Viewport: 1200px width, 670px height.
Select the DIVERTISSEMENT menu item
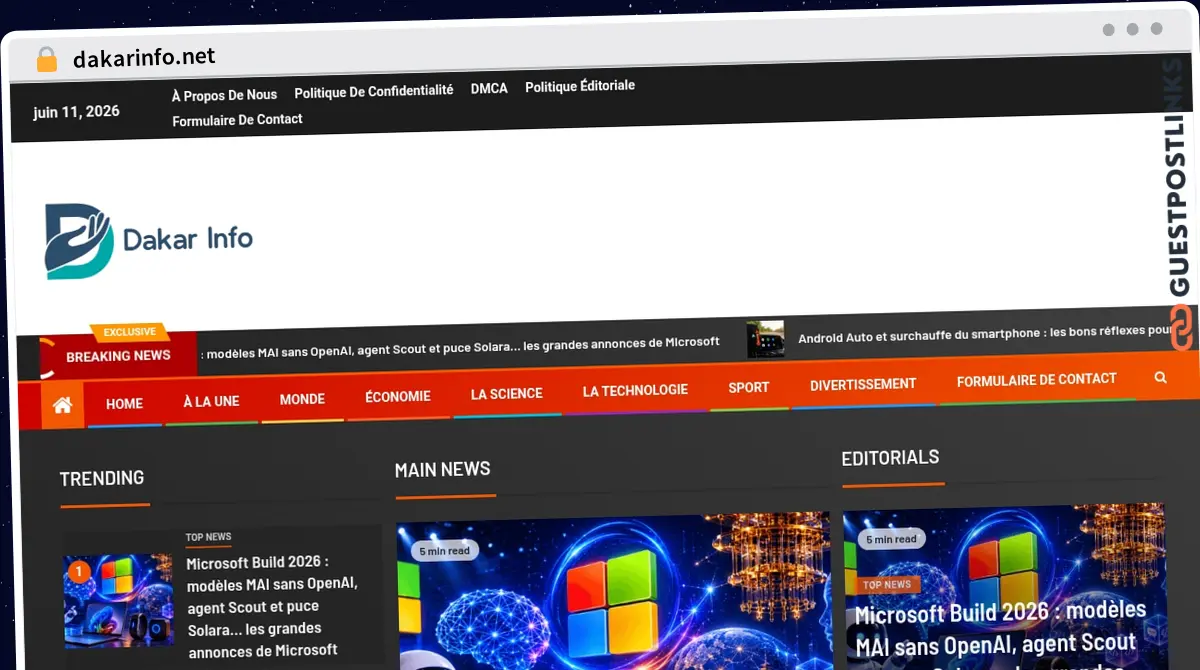863,384
